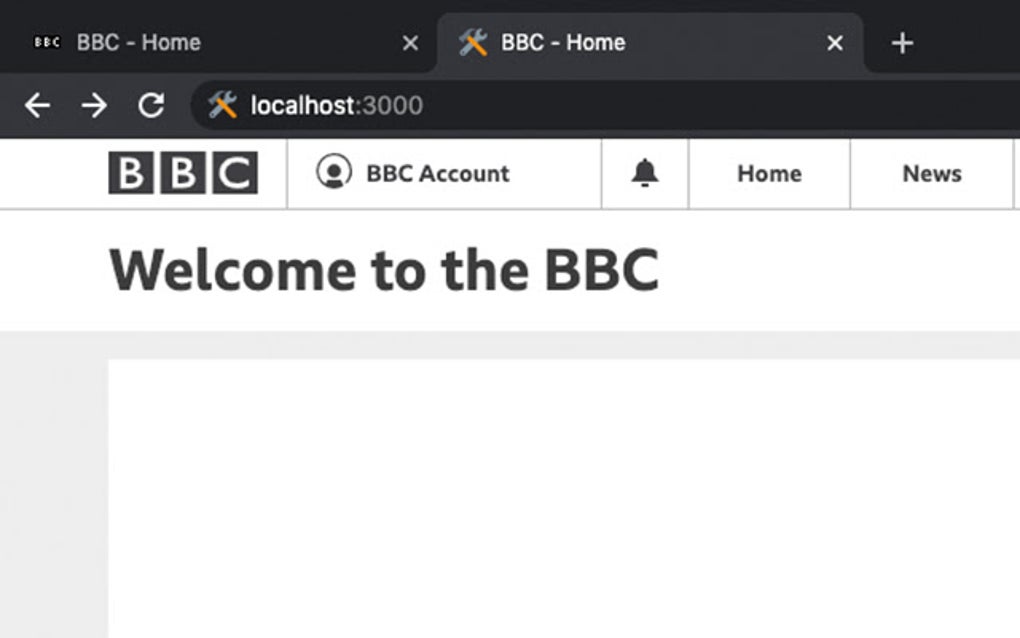Close the active BBC - Home tab
Image resolution: width=1020 pixels, height=638 pixels.
tap(835, 42)
